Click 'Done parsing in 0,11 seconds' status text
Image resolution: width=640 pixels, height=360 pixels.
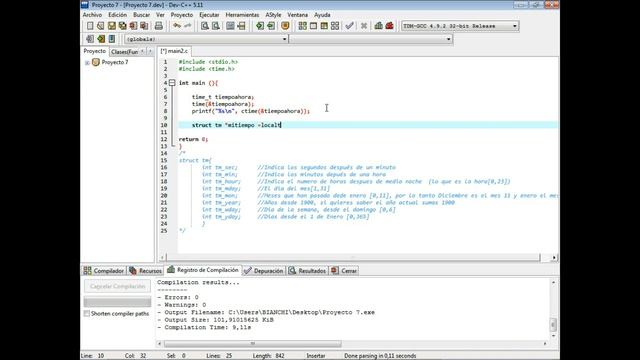pyautogui.click(x=380, y=356)
